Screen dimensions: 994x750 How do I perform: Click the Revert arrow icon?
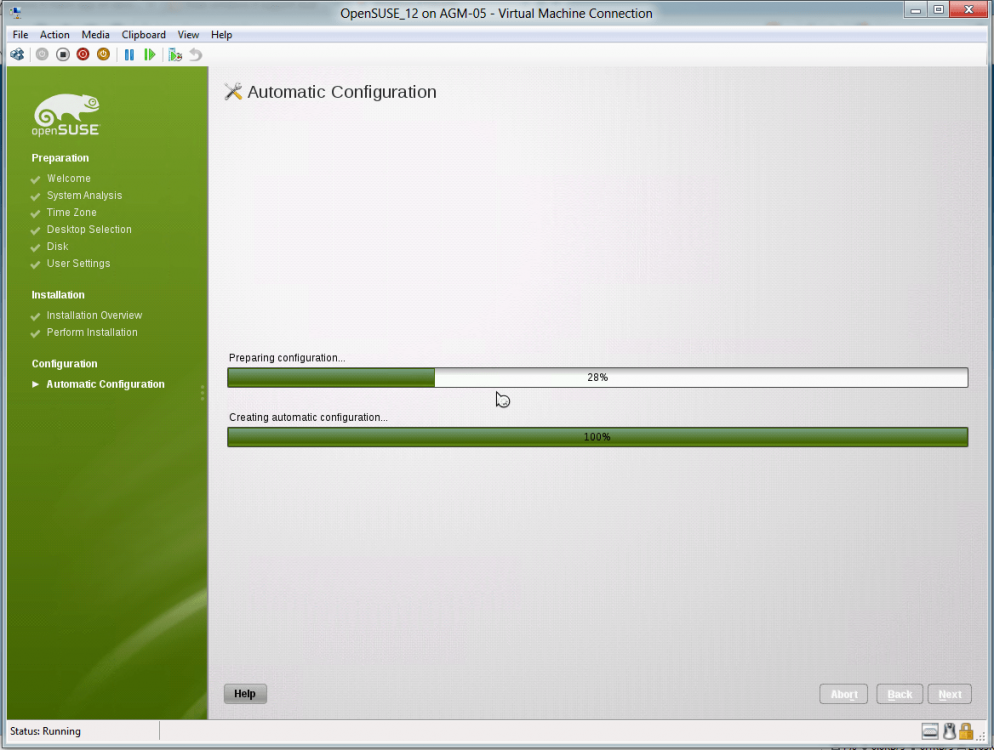pos(195,54)
